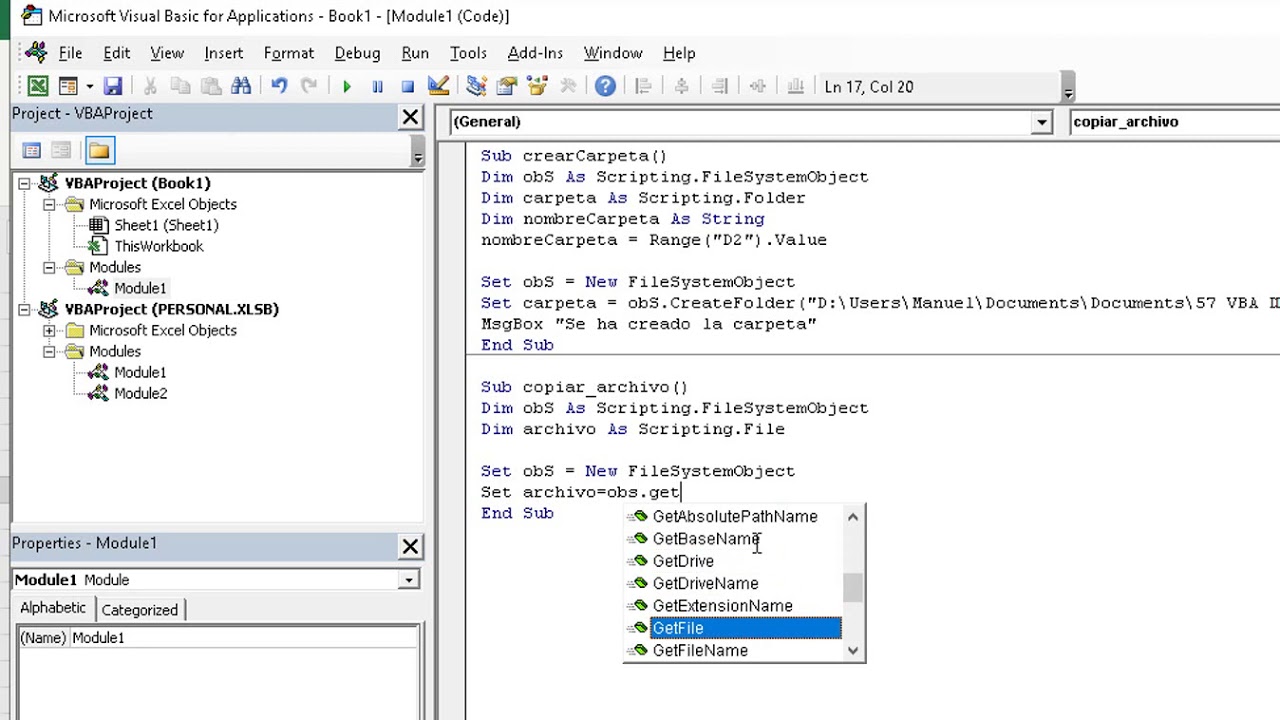Open the Object Browser toolbar icon

537,87
